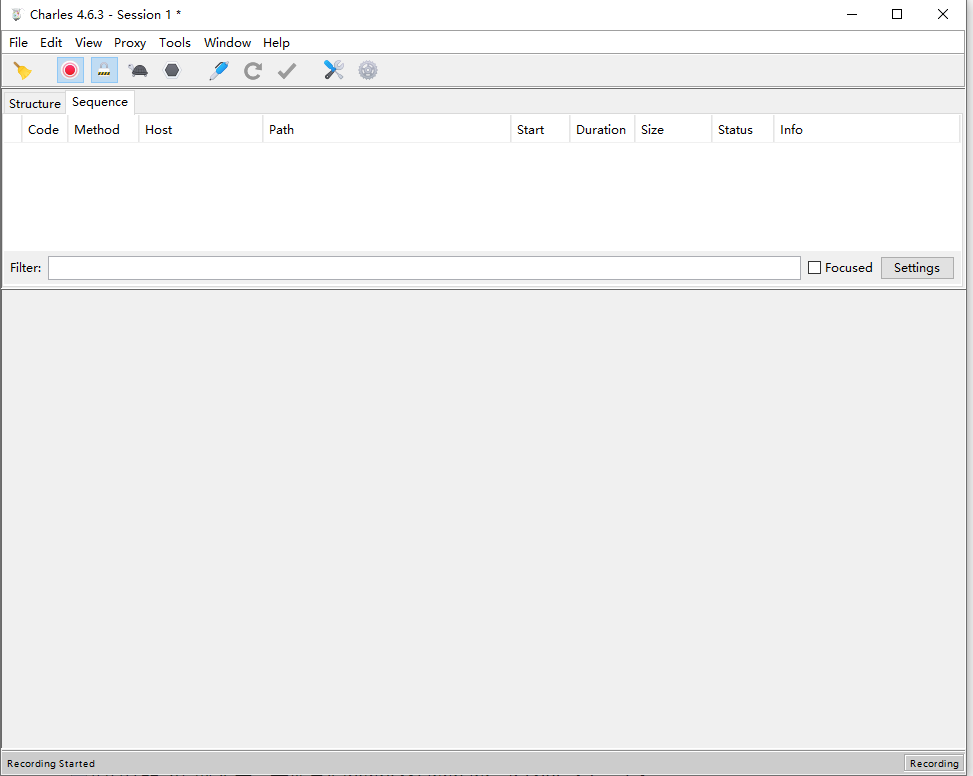This screenshot has height=776, width=973.
Task: Open the Tools menu
Action: pos(175,43)
